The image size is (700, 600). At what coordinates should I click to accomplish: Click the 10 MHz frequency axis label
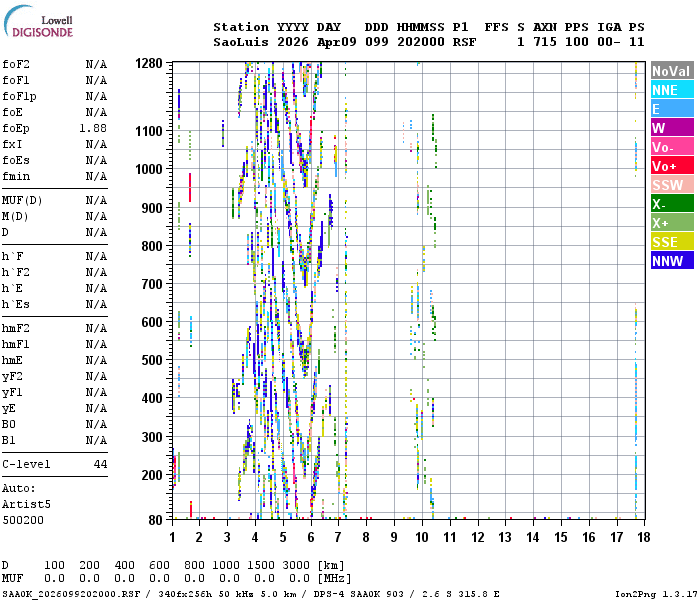tap(422, 537)
